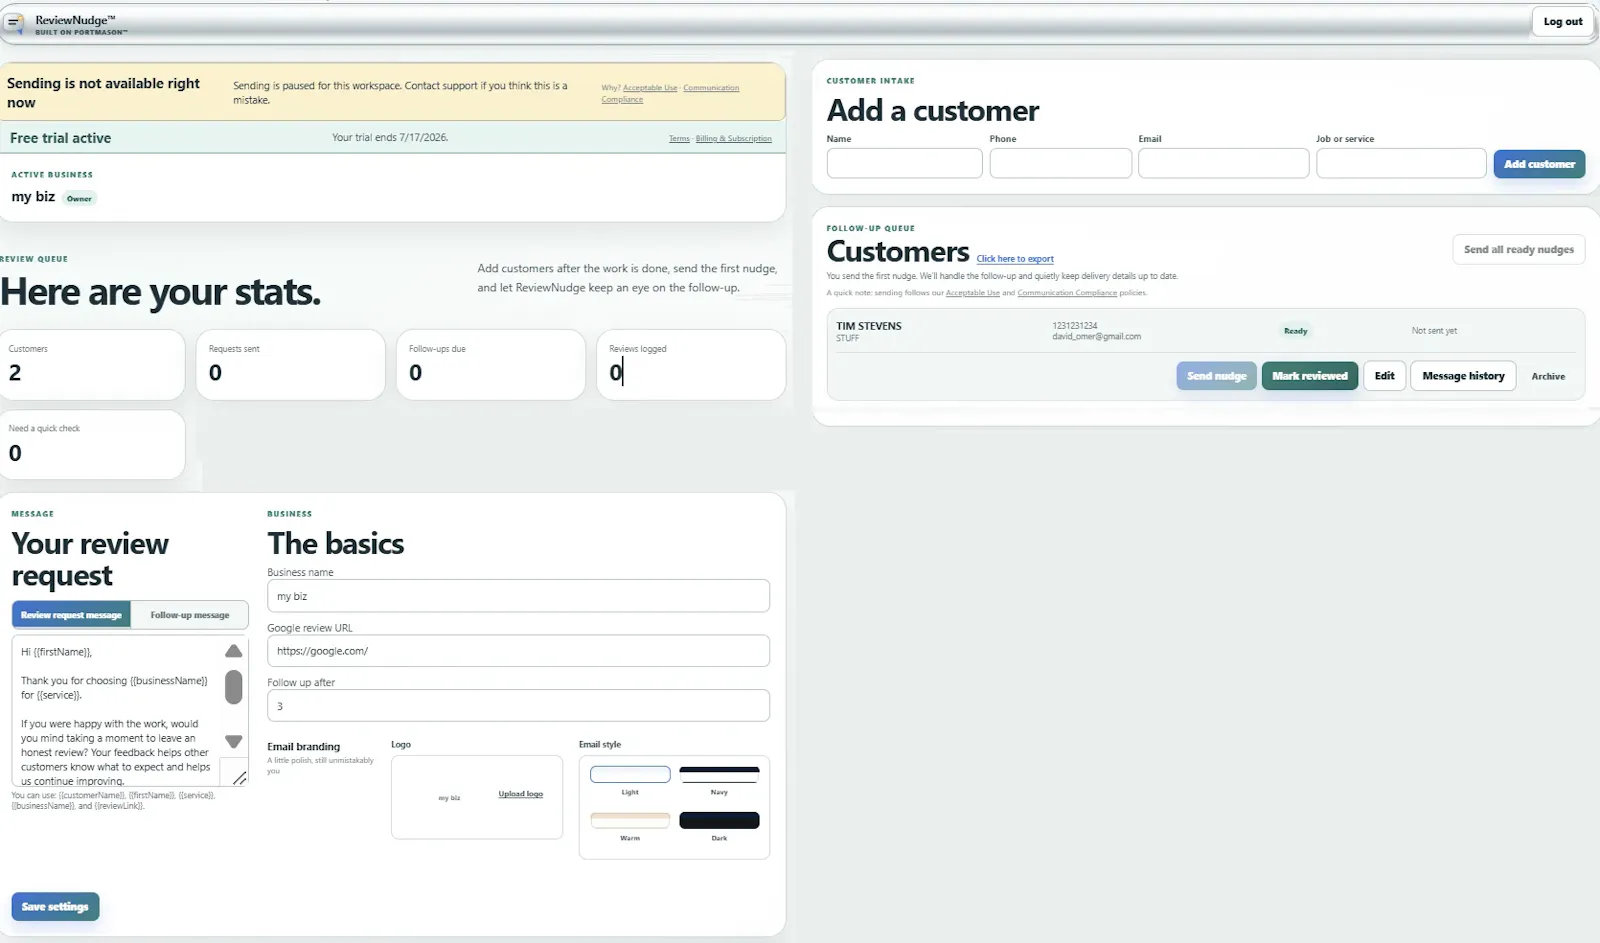Click the ReviewNudge logo icon
This screenshot has height=943, width=1600.
tap(14, 23)
